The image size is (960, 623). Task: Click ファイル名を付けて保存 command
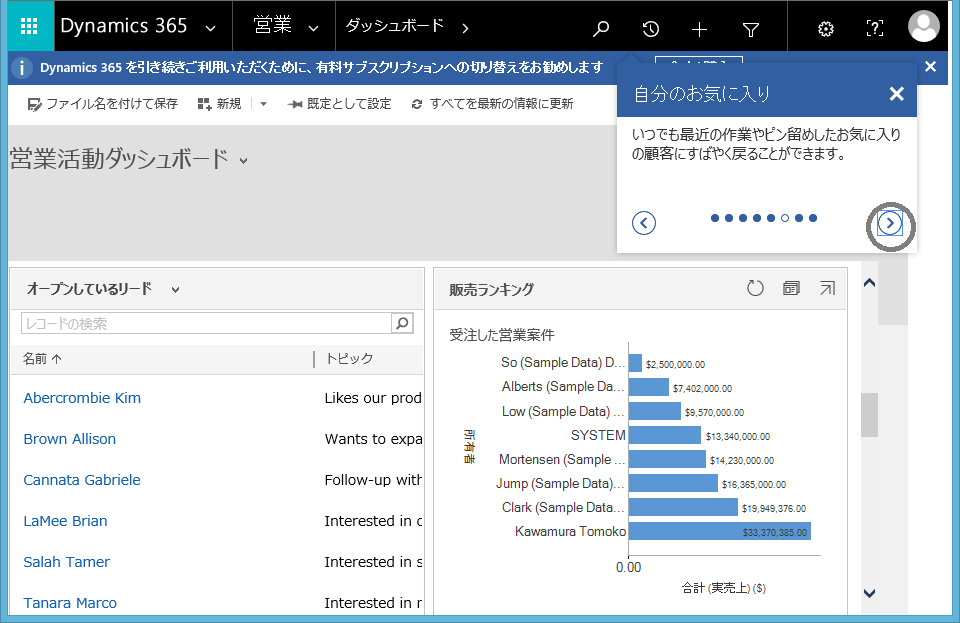coord(102,104)
